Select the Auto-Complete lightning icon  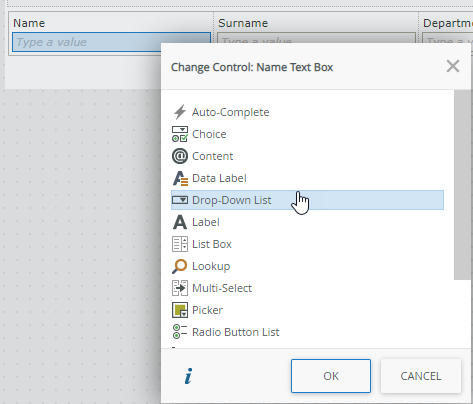(180, 112)
